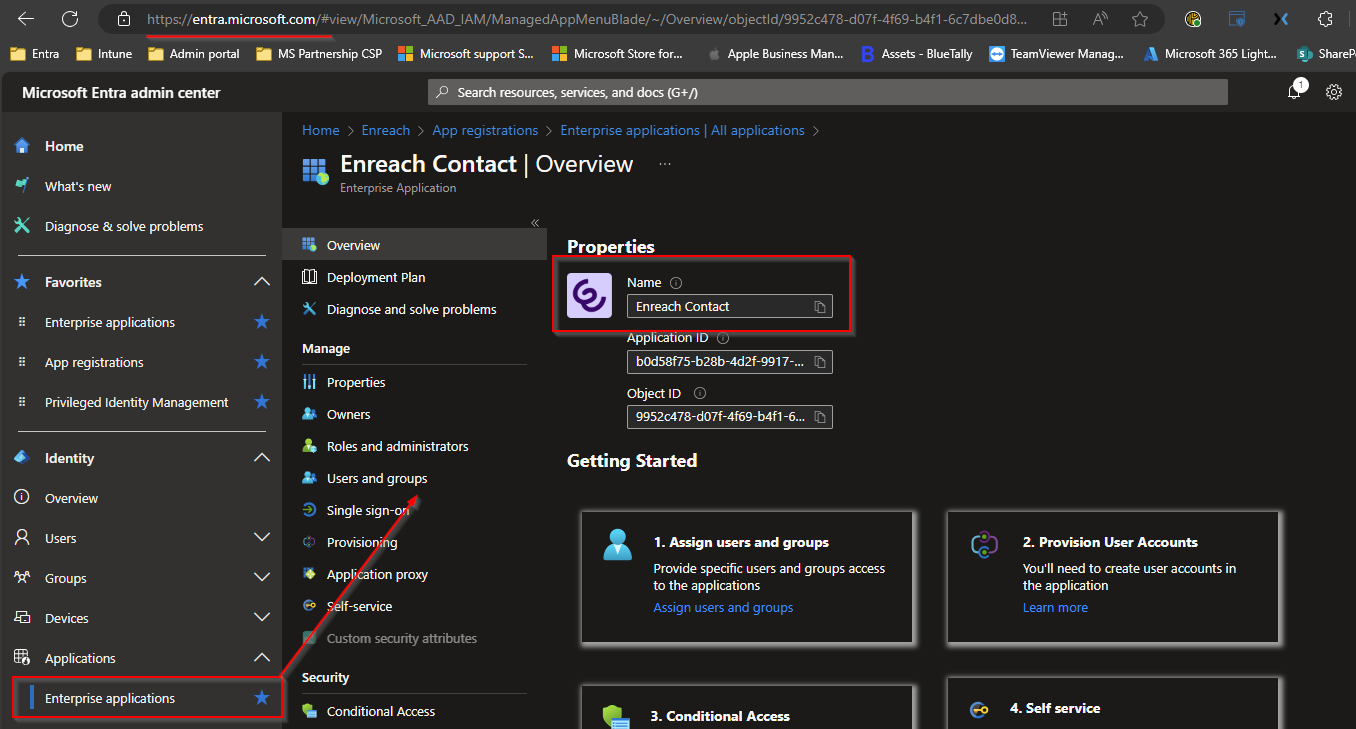Screen dimensions: 1356x729
Task: Copy the Enreach Contact name field
Action: pos(819,307)
